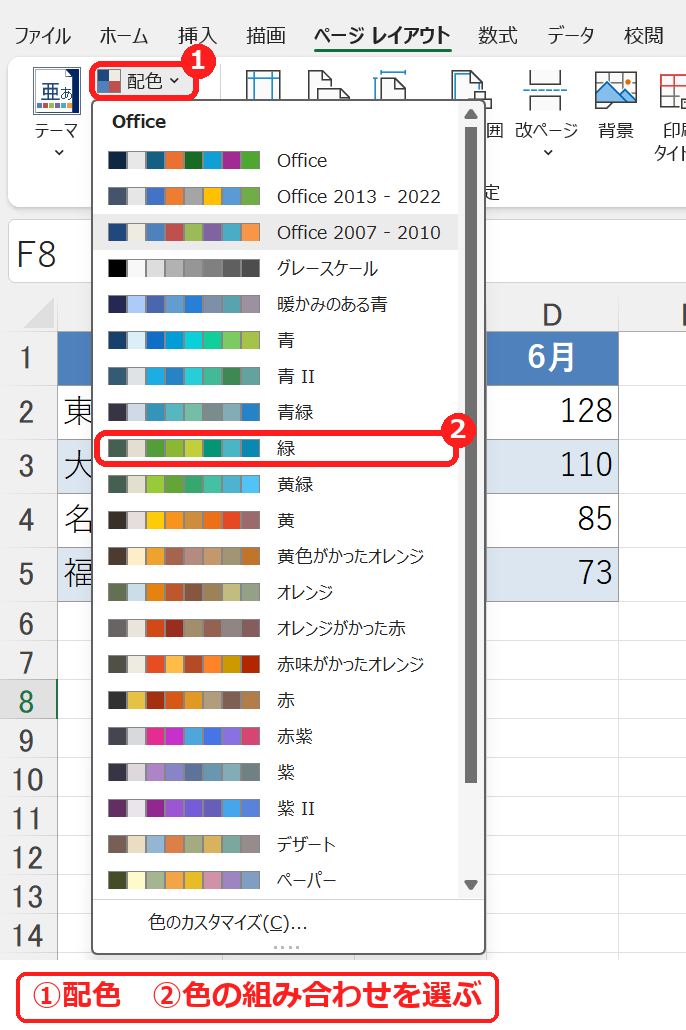Click the color list scroll up arrow
Screen dimensions: 686x1030
point(470,114)
